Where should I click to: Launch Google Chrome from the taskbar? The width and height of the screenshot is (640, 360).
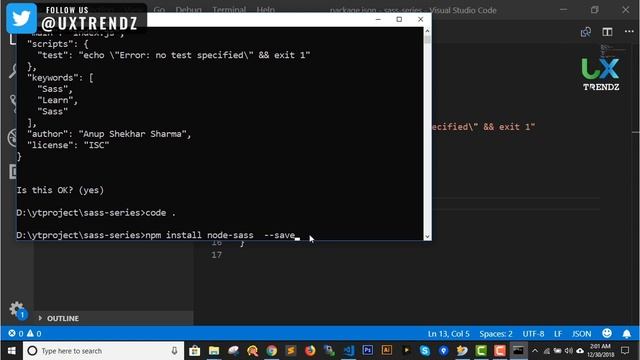click(x=271, y=351)
